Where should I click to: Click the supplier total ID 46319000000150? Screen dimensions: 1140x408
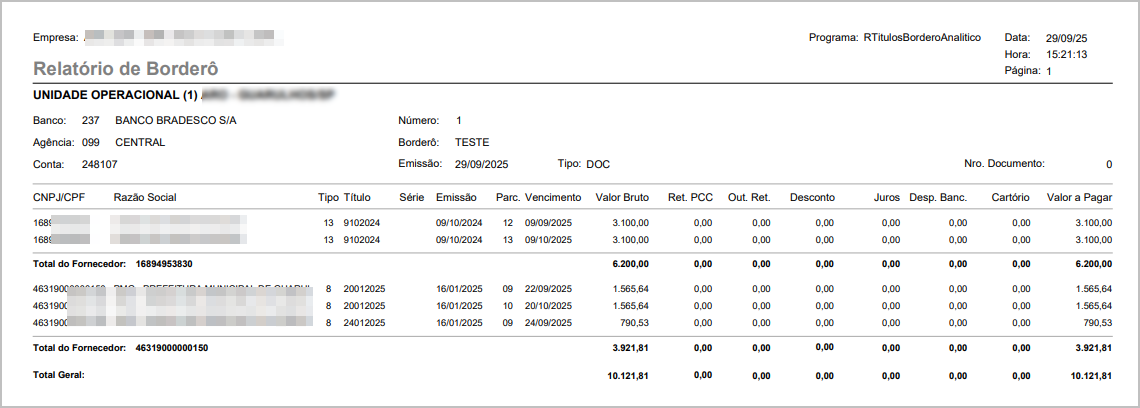pyautogui.click(x=172, y=348)
